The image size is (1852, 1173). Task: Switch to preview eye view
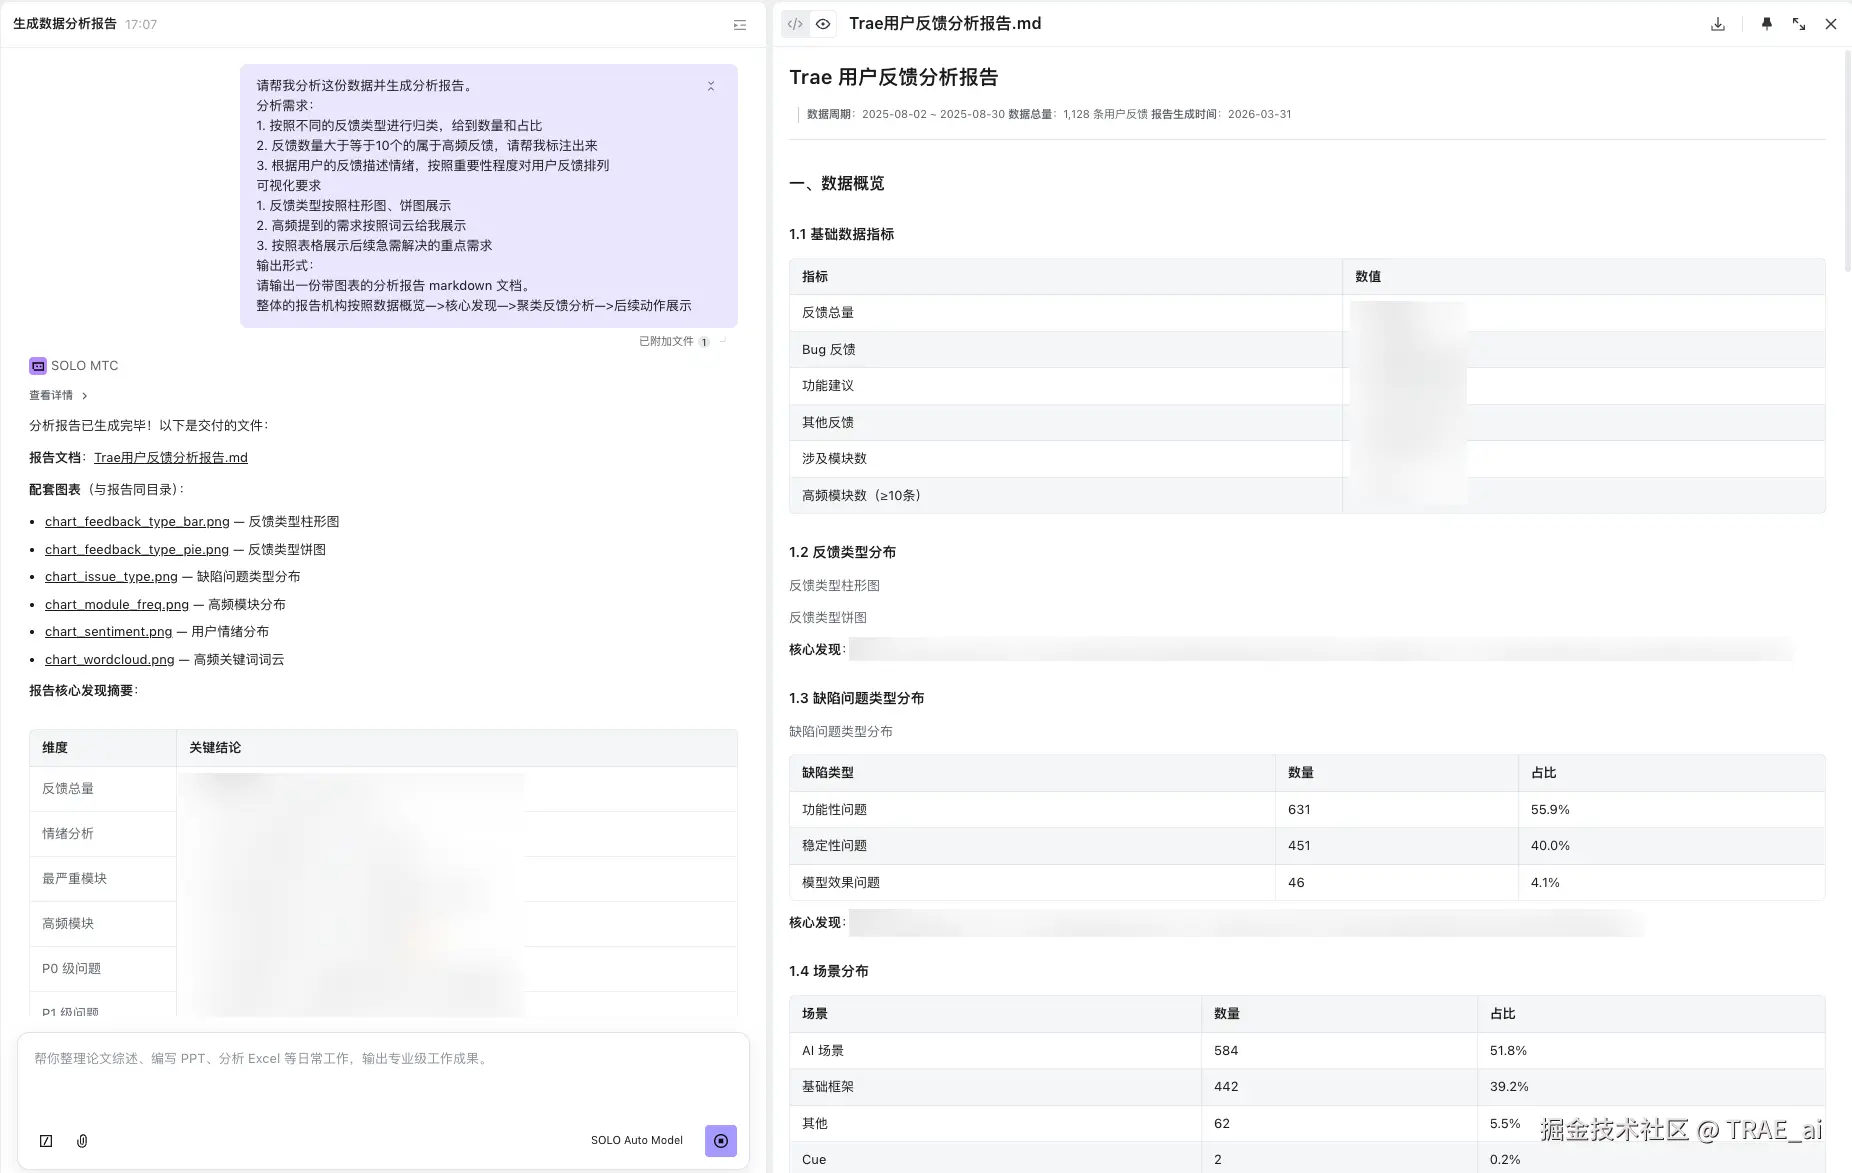(823, 24)
